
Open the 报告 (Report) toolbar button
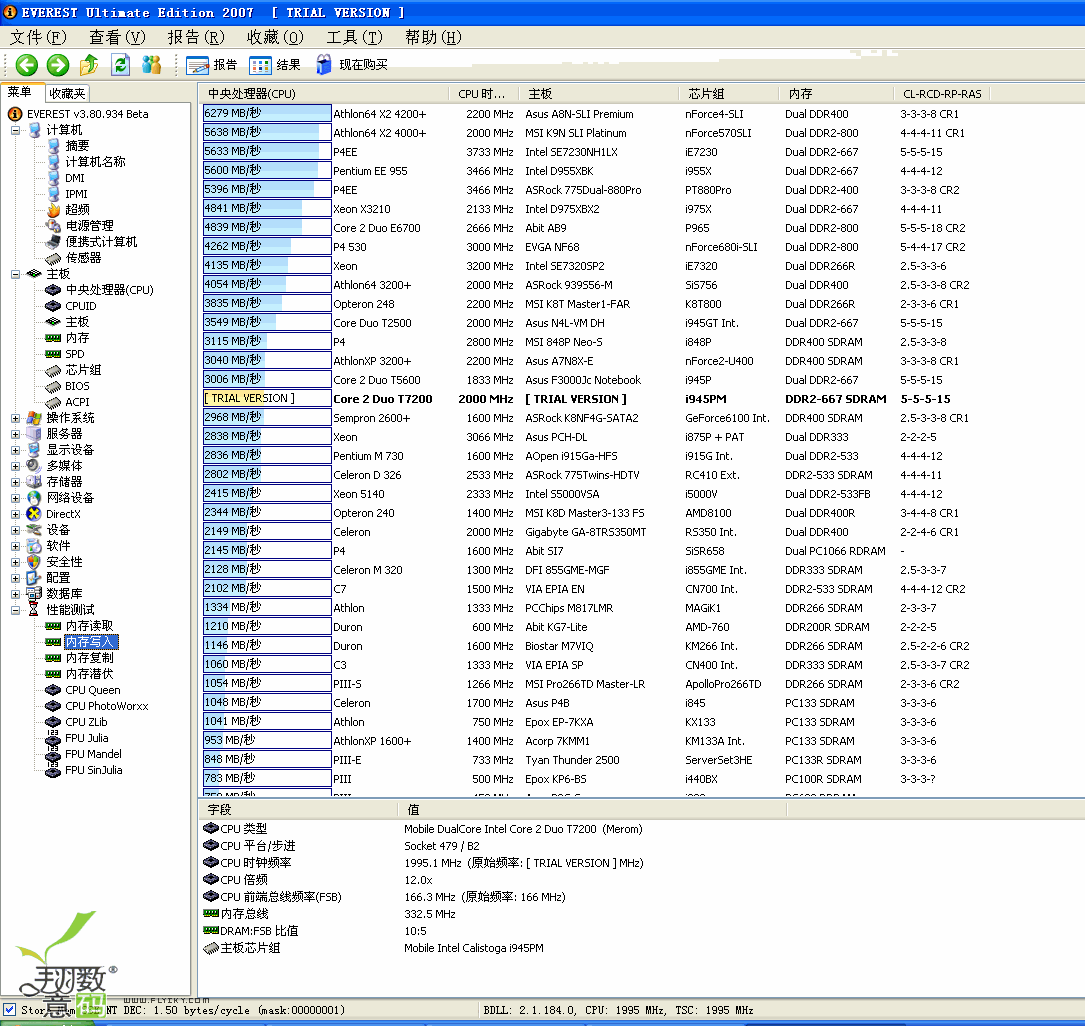click(212, 65)
